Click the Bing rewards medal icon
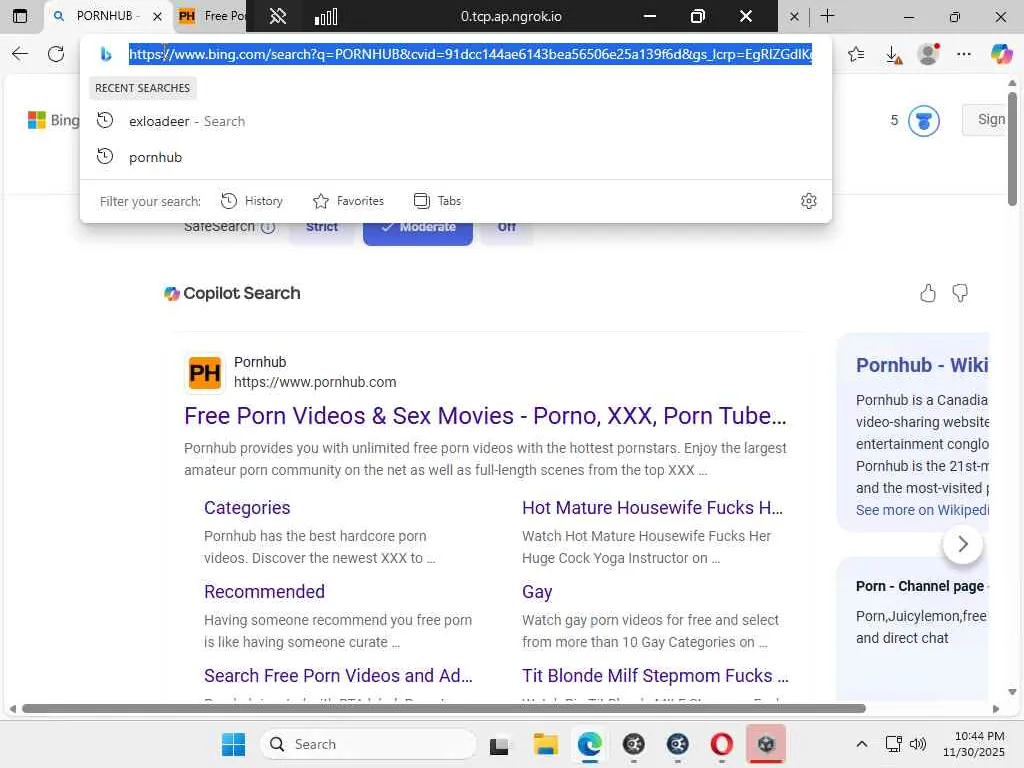Screen dimensions: 1024x768 click(923, 121)
